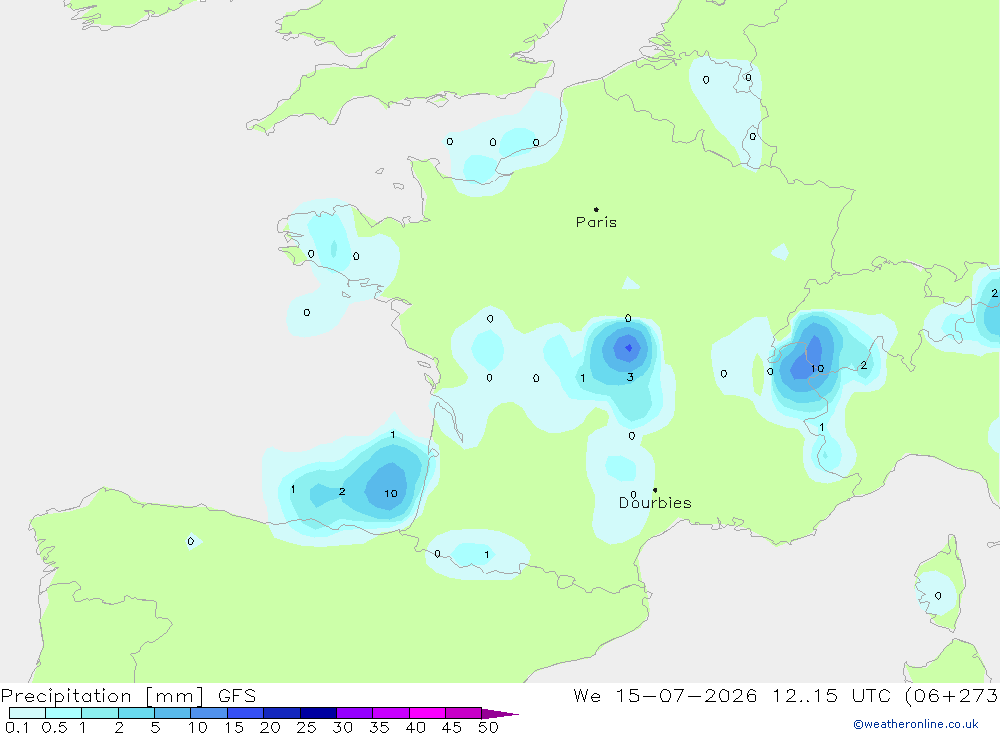1000x733 pixels.
Task: Pick the 2–5 mm legend swatch
Action: [x=136, y=713]
